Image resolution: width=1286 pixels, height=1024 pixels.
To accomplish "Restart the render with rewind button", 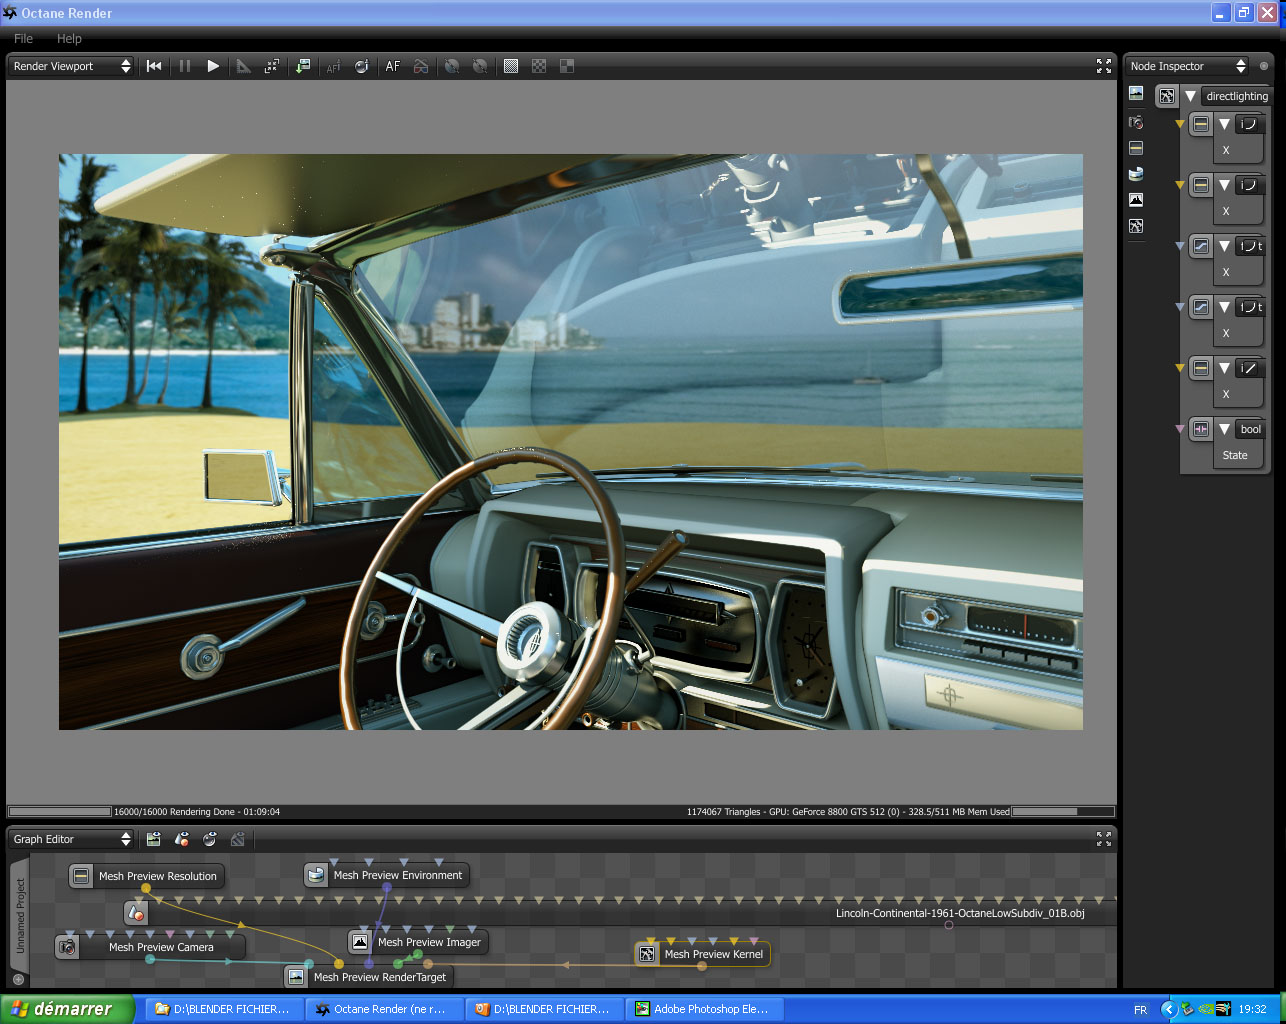I will coord(154,66).
